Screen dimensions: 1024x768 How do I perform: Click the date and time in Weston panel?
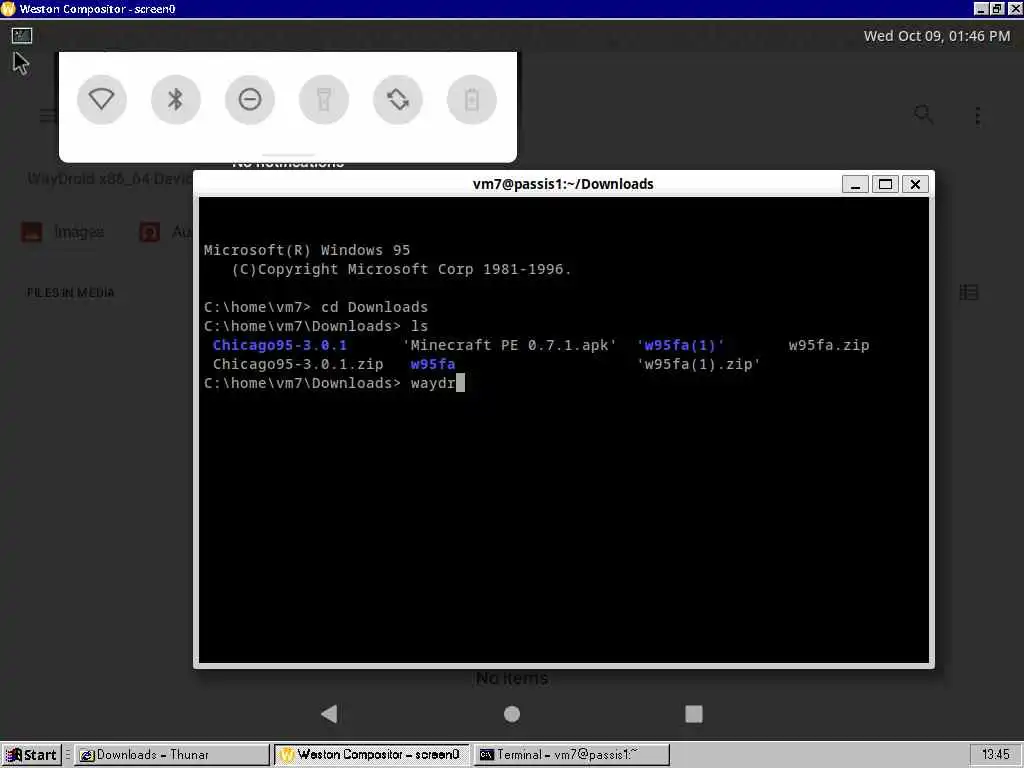pos(936,36)
